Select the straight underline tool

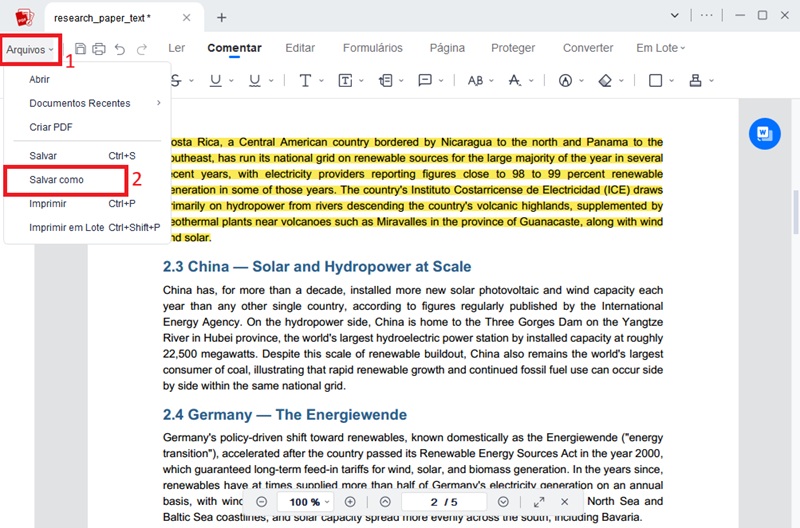pos(215,80)
